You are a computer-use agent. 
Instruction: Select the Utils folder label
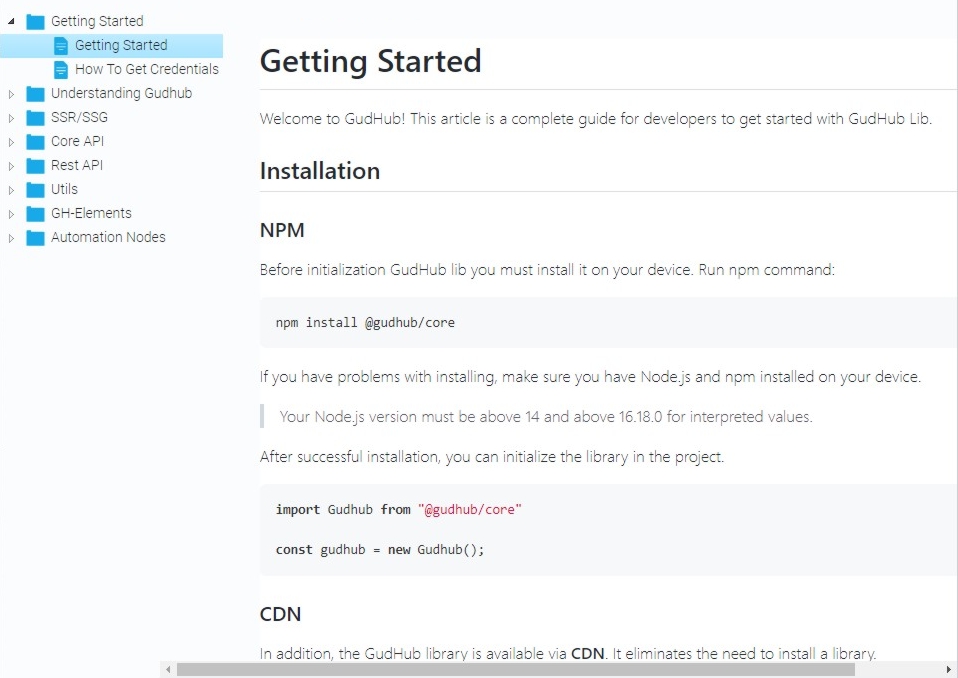coord(64,189)
